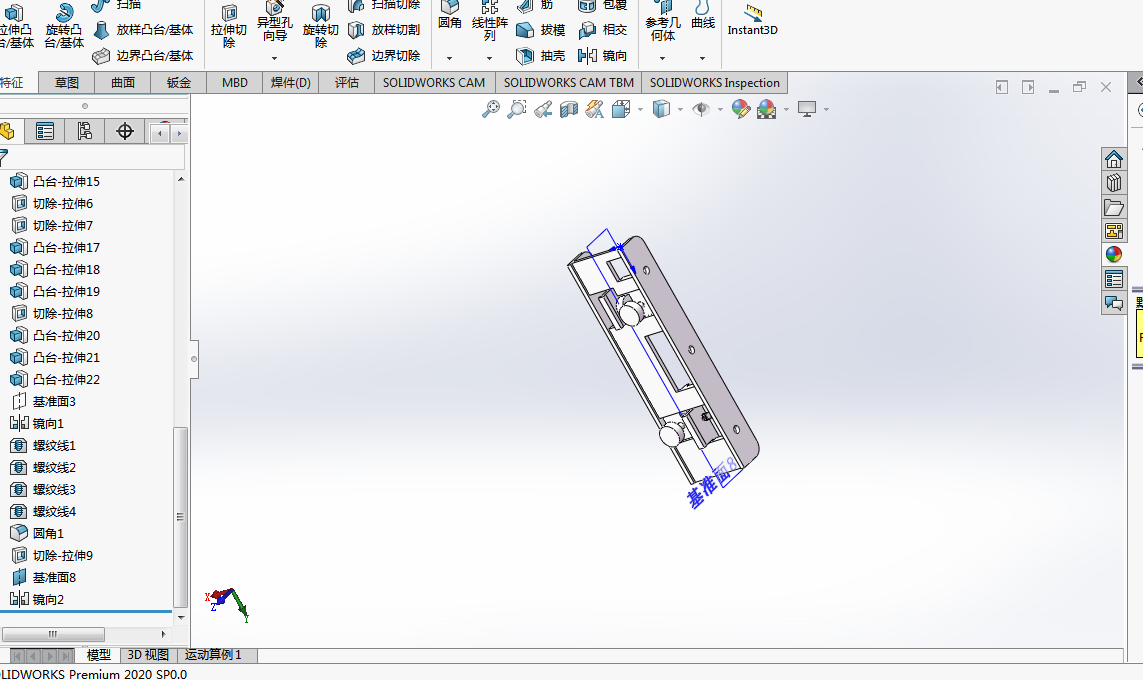Click the 拔模 draft tool
Viewport: 1143px width, 680px height.
click(x=541, y=30)
